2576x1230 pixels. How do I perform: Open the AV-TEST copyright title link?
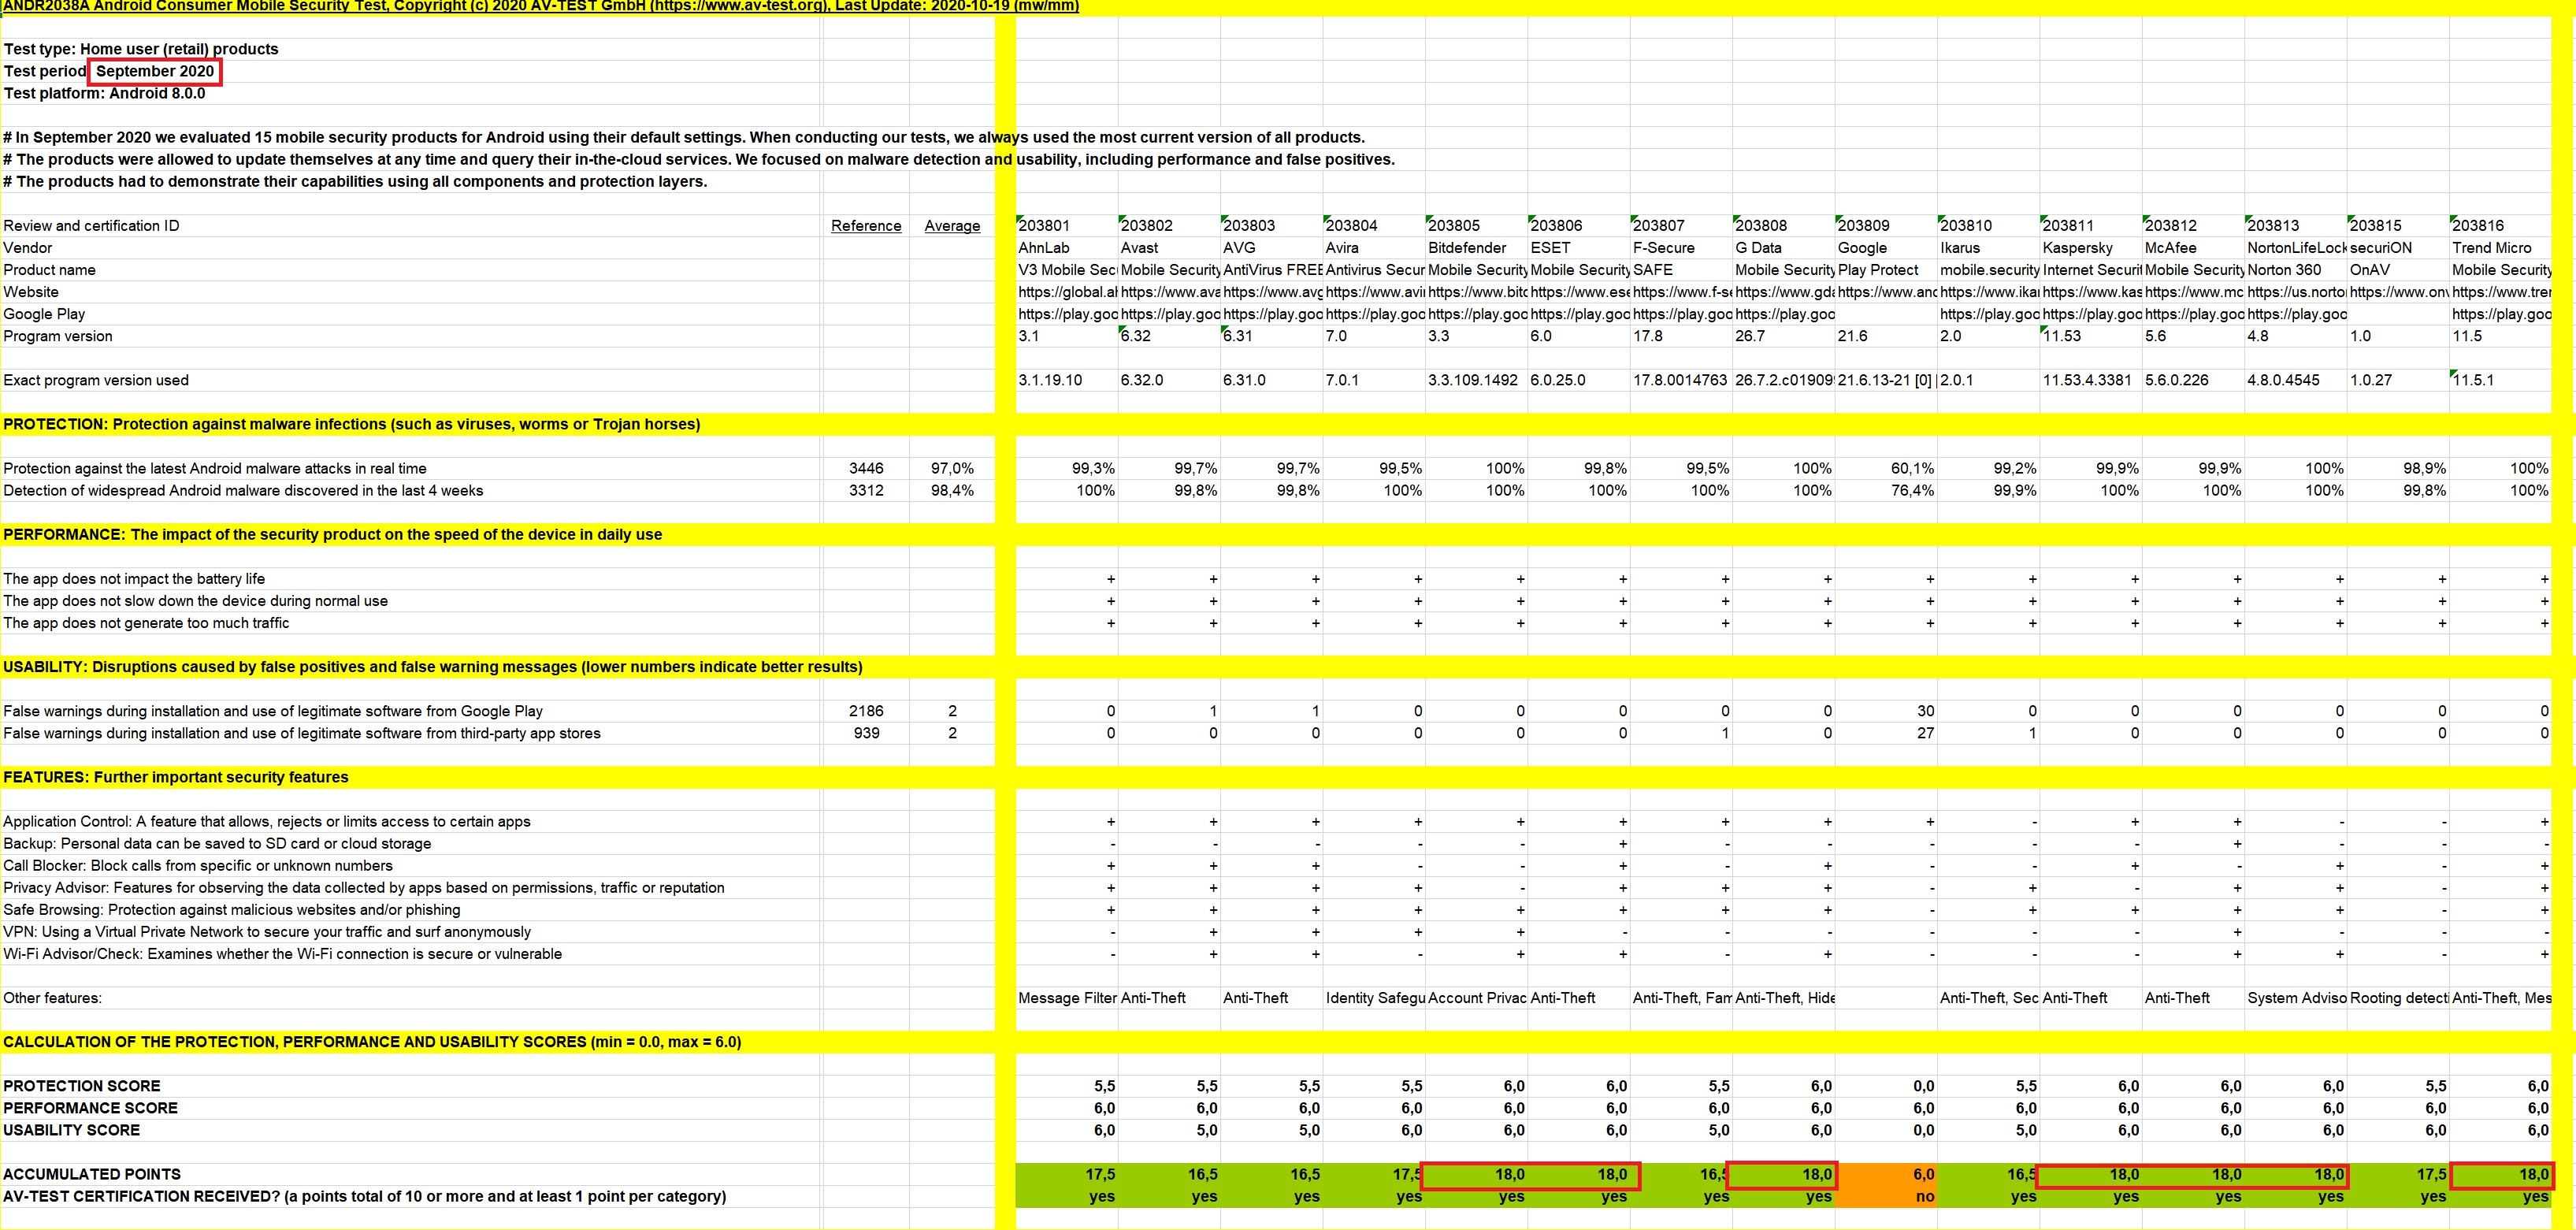click(540, 6)
